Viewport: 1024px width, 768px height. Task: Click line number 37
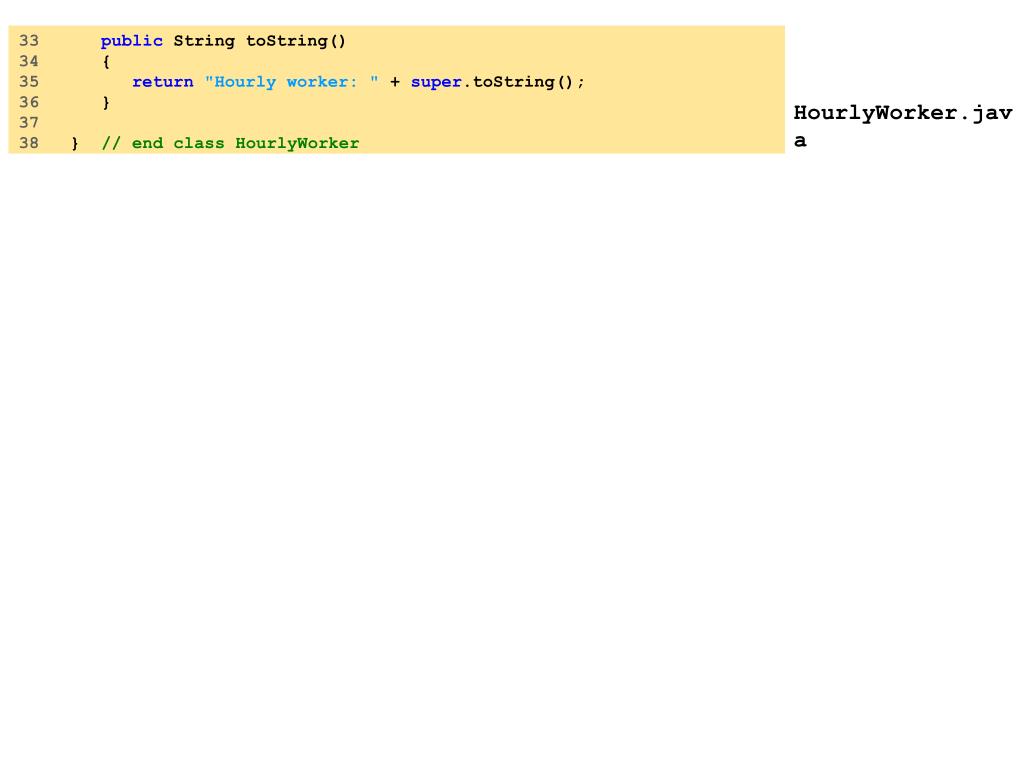coord(29,123)
